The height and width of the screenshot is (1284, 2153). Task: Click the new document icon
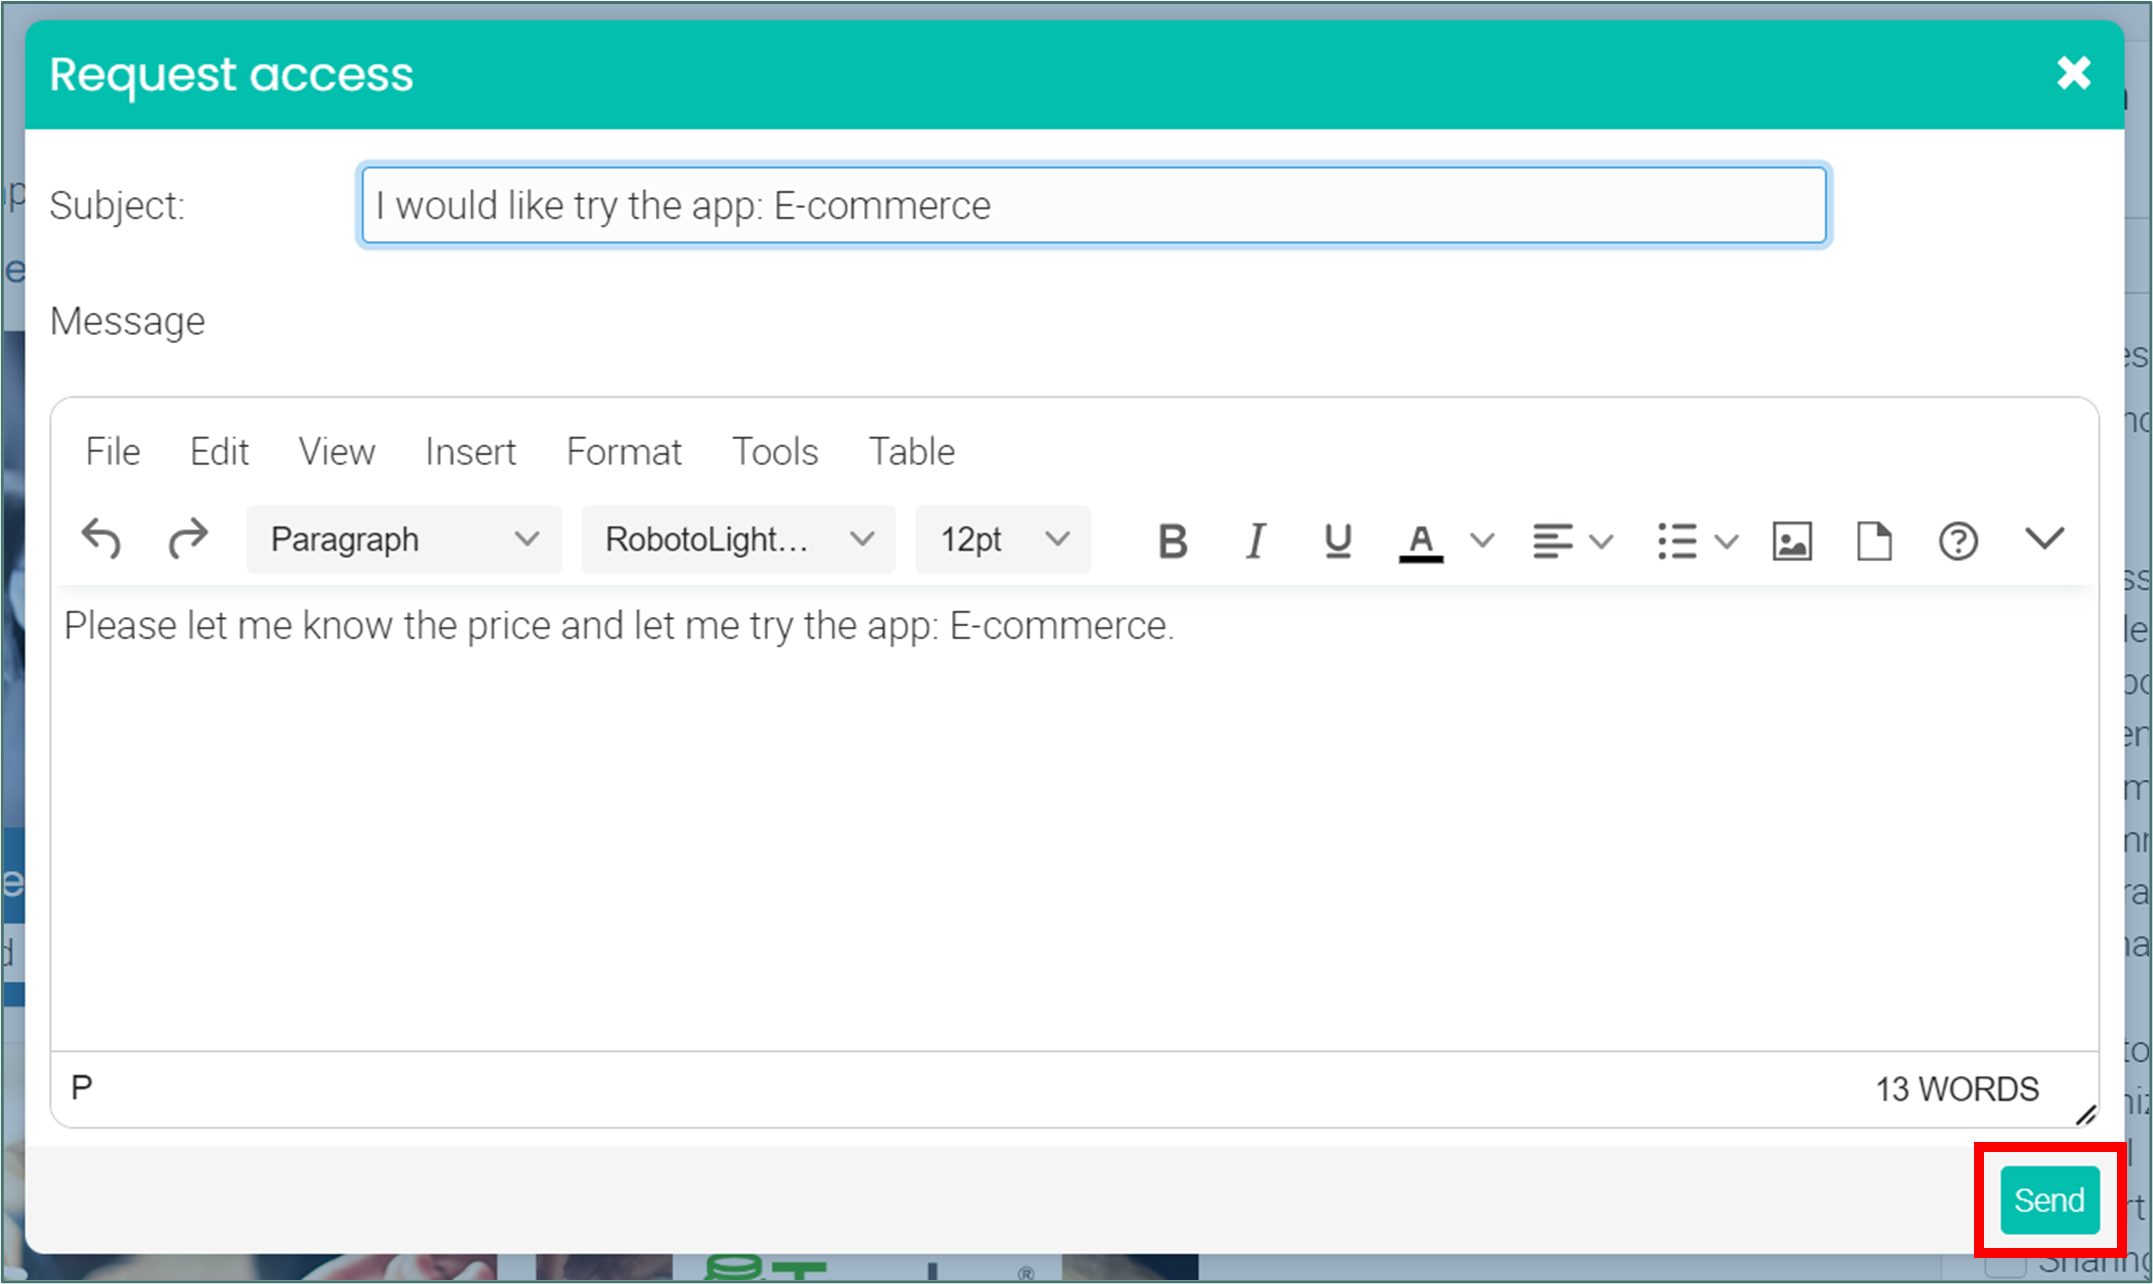[x=1874, y=541]
